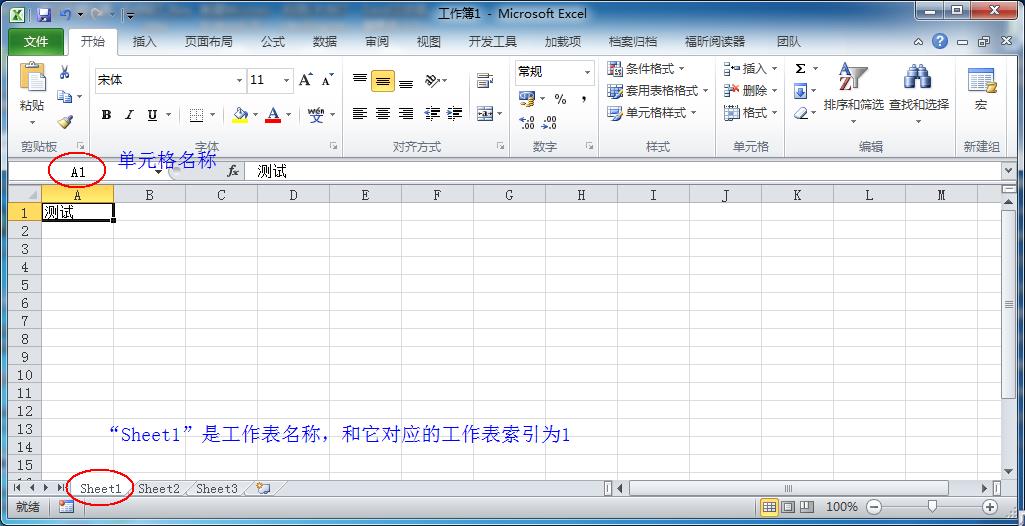1025x526 pixels.
Task: Click the Clear eraser icon
Action: coord(801,113)
